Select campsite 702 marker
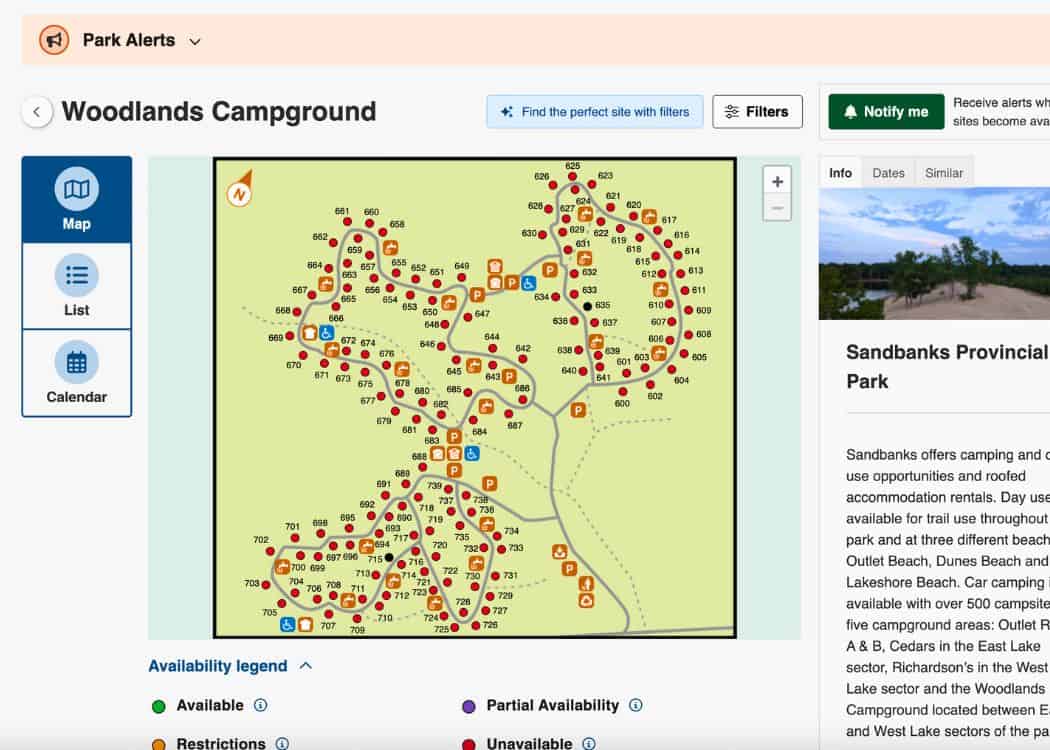 point(270,551)
